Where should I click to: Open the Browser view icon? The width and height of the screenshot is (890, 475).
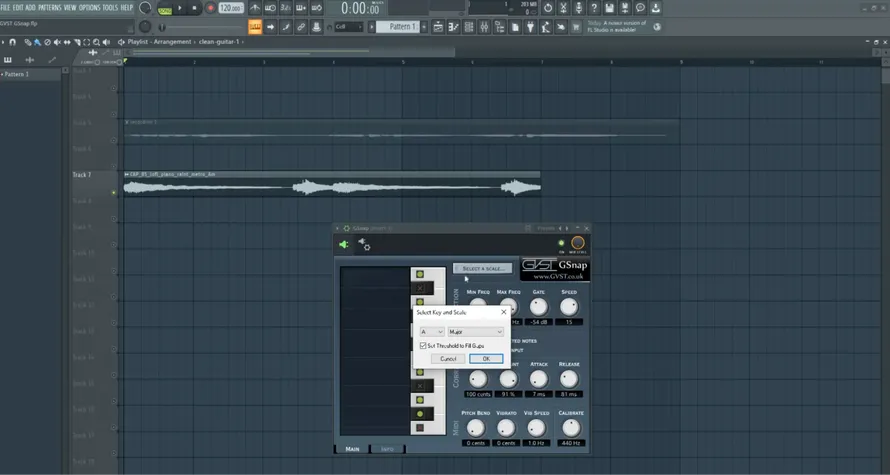499,27
